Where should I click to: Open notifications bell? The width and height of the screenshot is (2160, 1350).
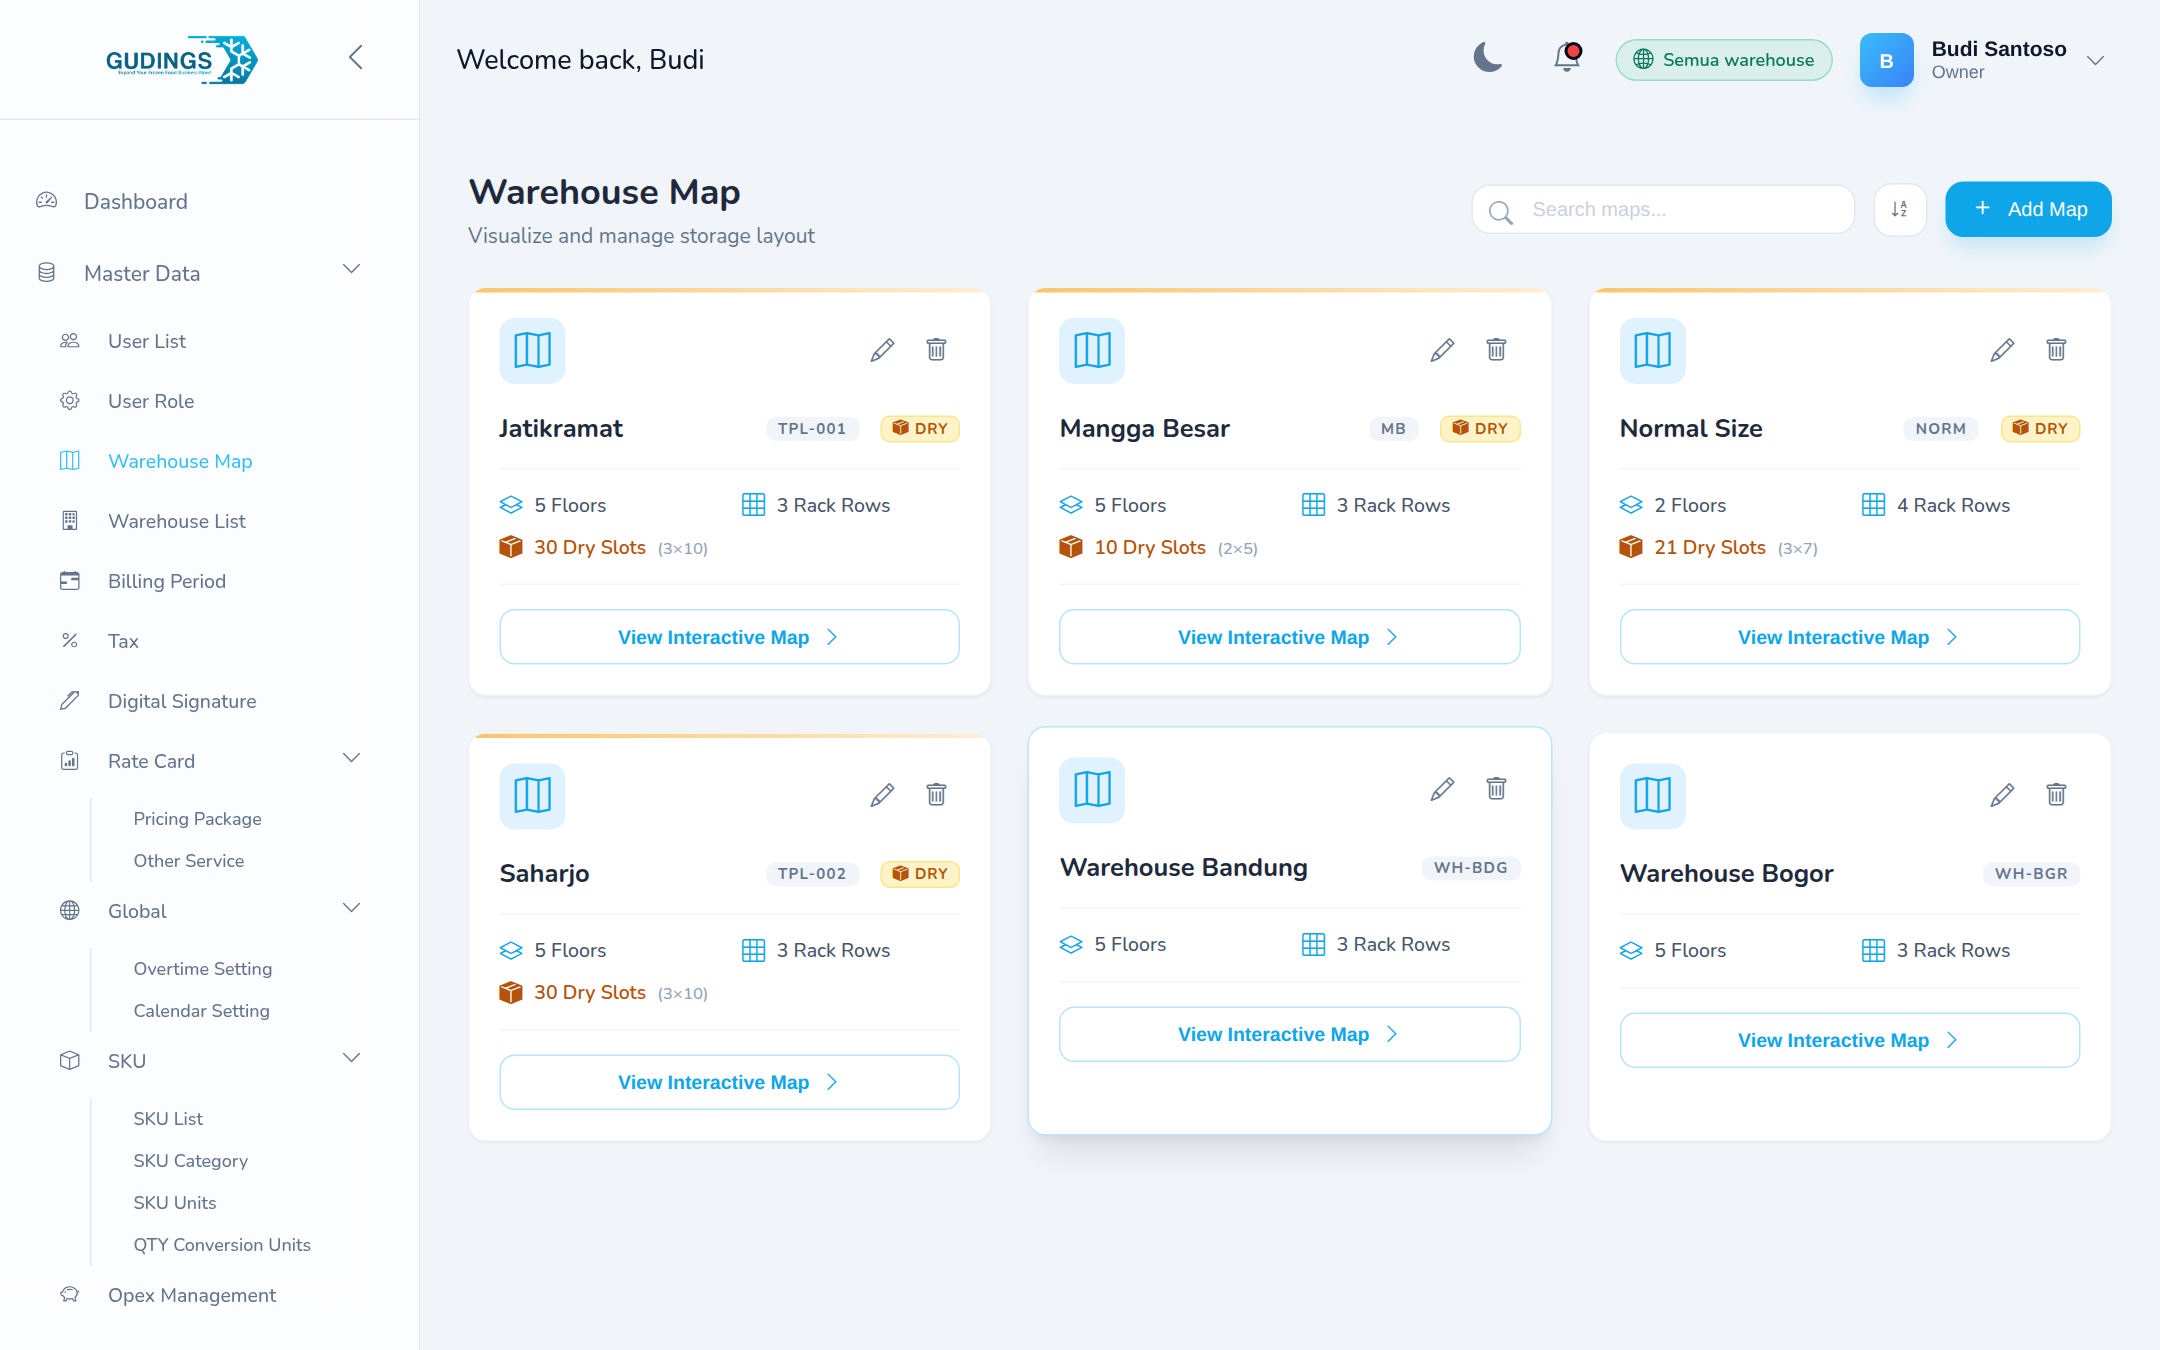pyautogui.click(x=1567, y=58)
